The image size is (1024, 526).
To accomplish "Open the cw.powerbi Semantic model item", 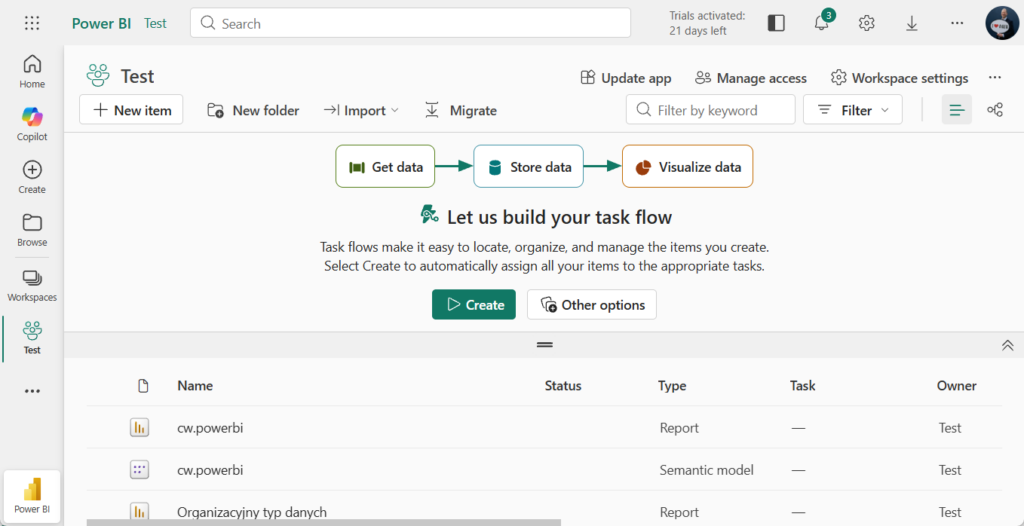I will pos(210,470).
